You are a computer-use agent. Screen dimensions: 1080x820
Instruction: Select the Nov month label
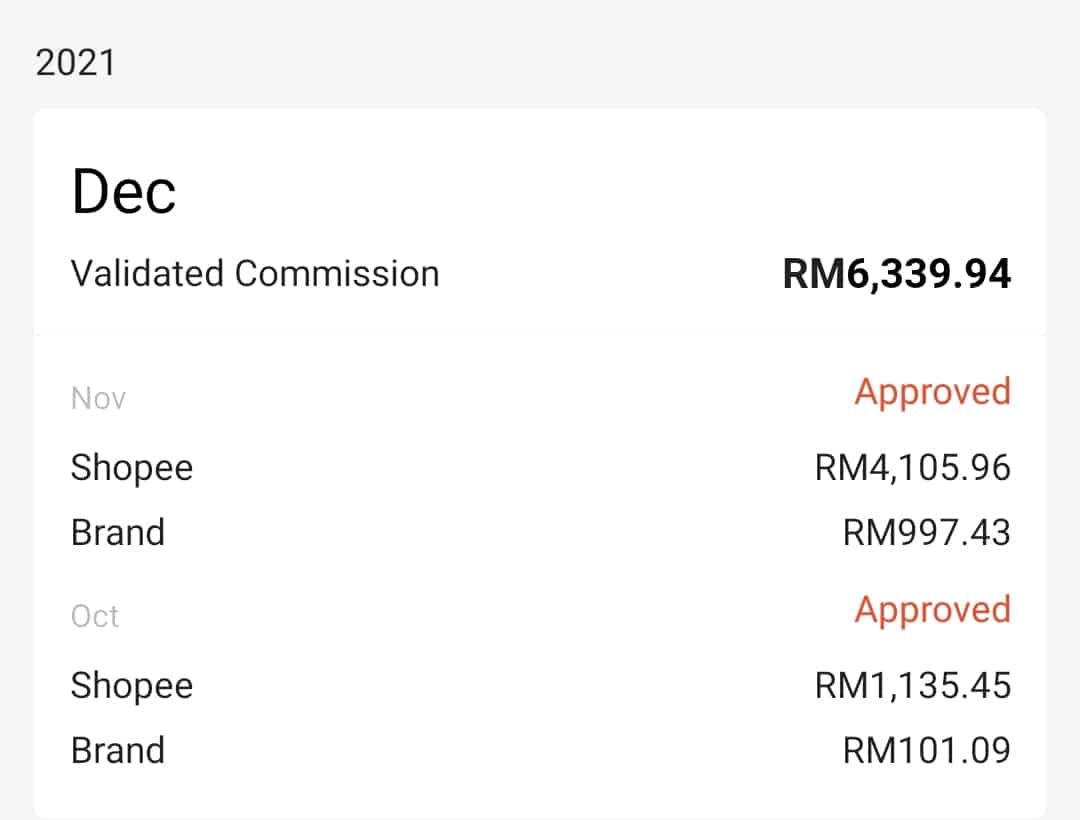(x=98, y=398)
